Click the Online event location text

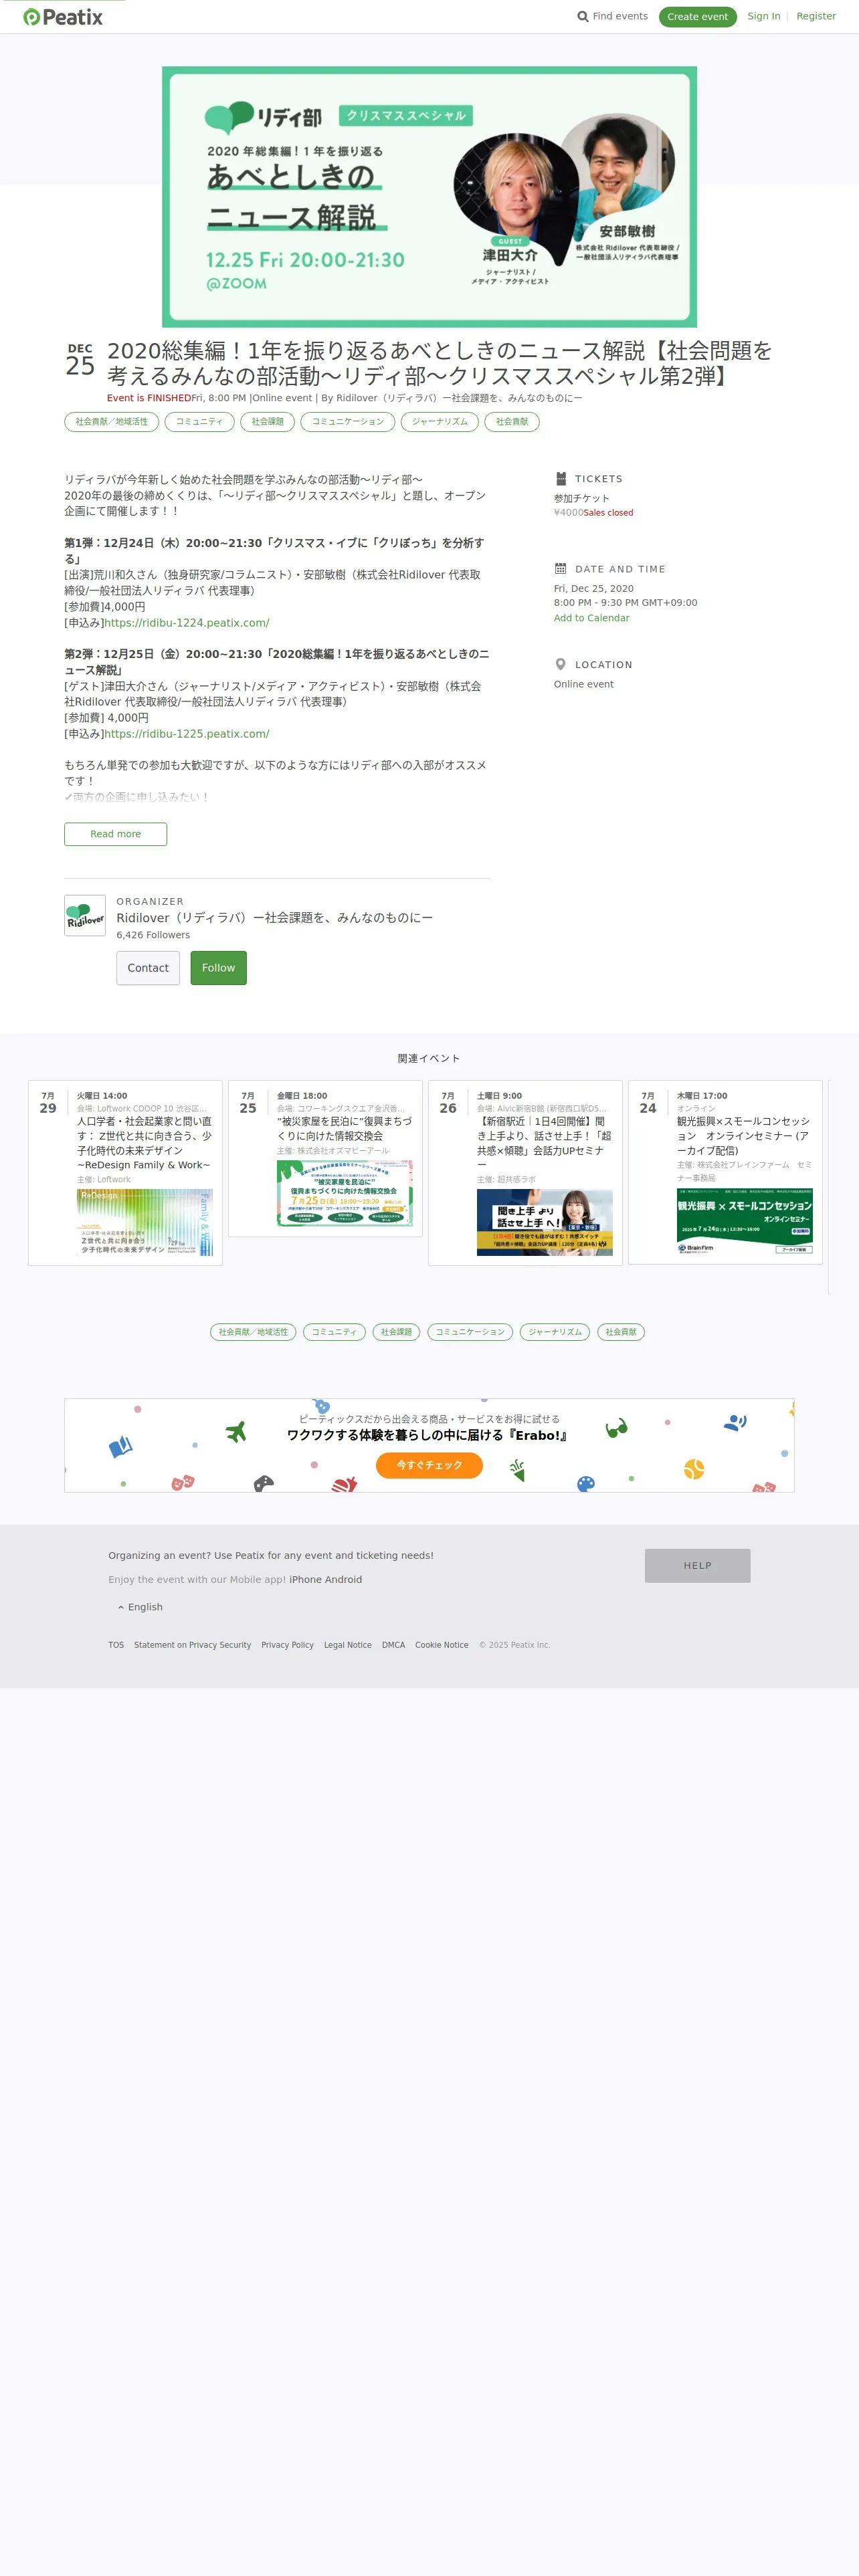[x=584, y=684]
